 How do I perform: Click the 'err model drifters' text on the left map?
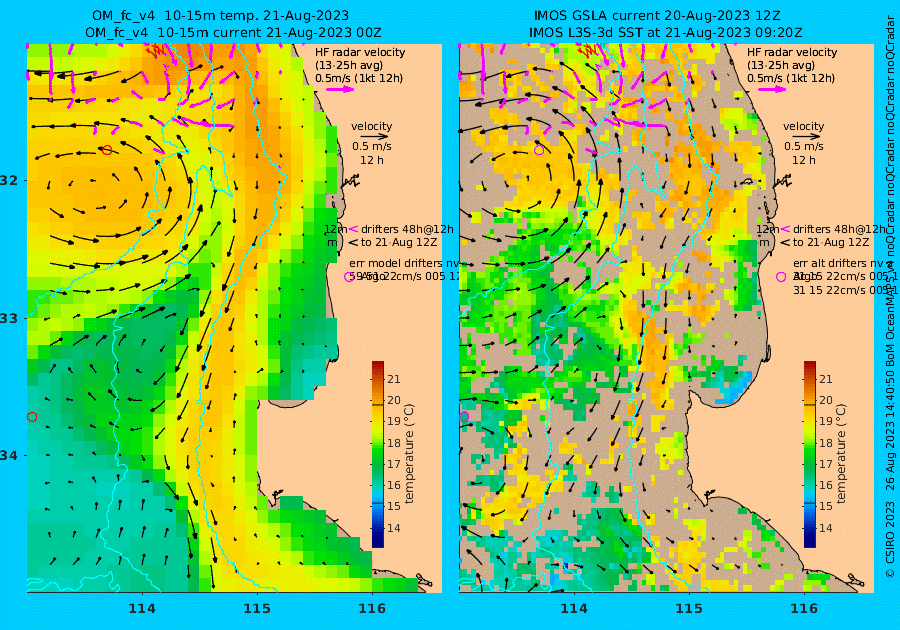coord(396,263)
